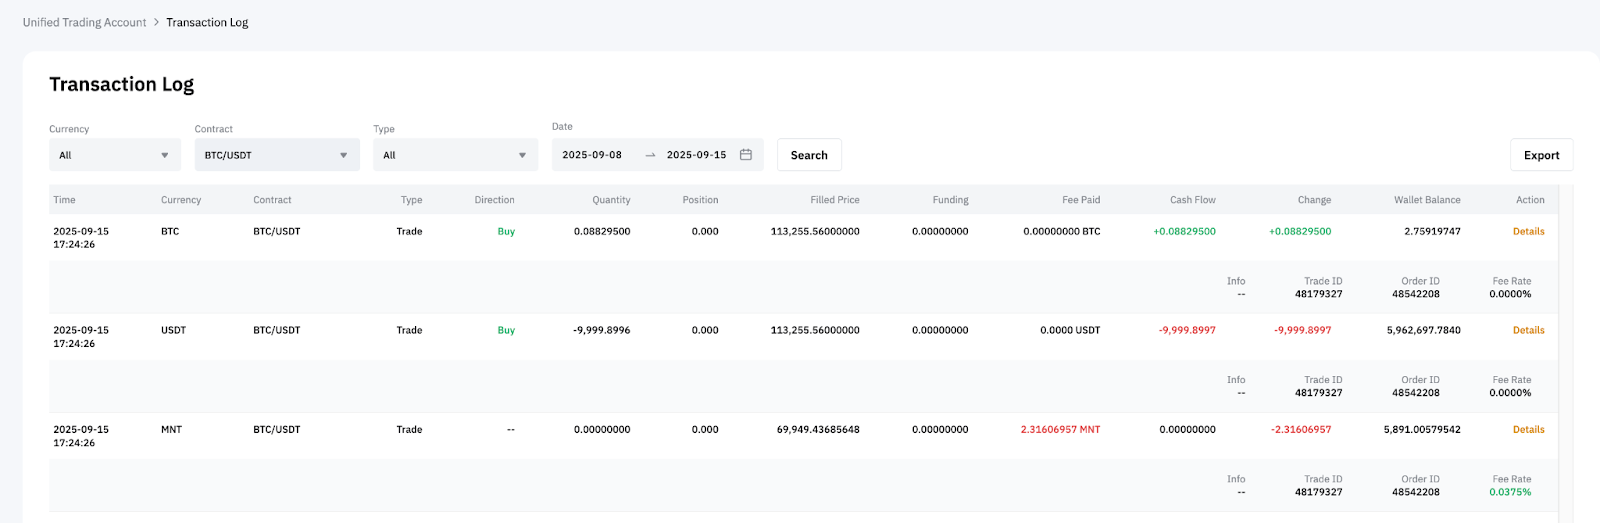Click the breadcrumb chevron separator
Image resolution: width=1600 pixels, height=523 pixels.
(x=156, y=22)
